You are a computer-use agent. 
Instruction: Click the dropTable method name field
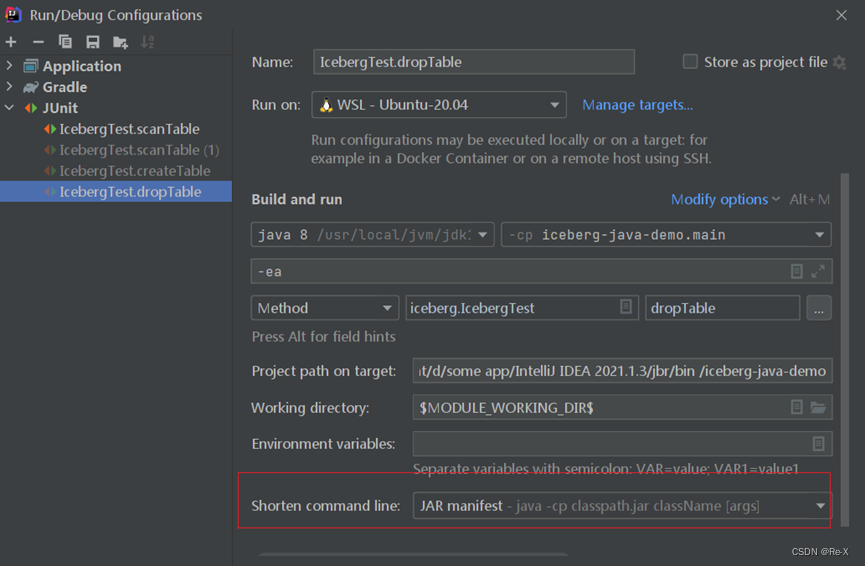723,308
